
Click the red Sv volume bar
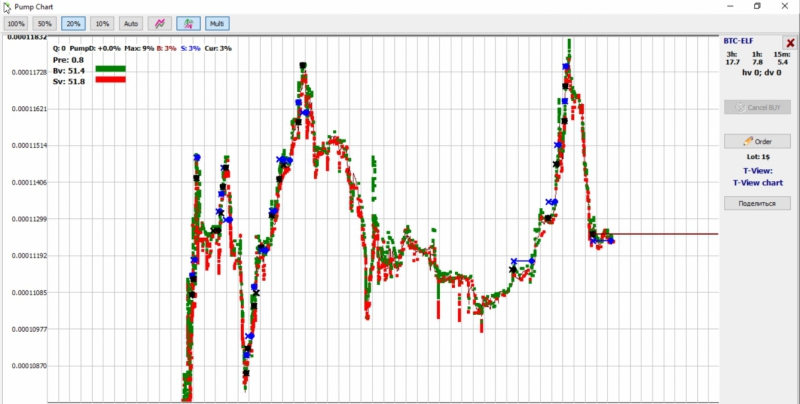(x=110, y=80)
